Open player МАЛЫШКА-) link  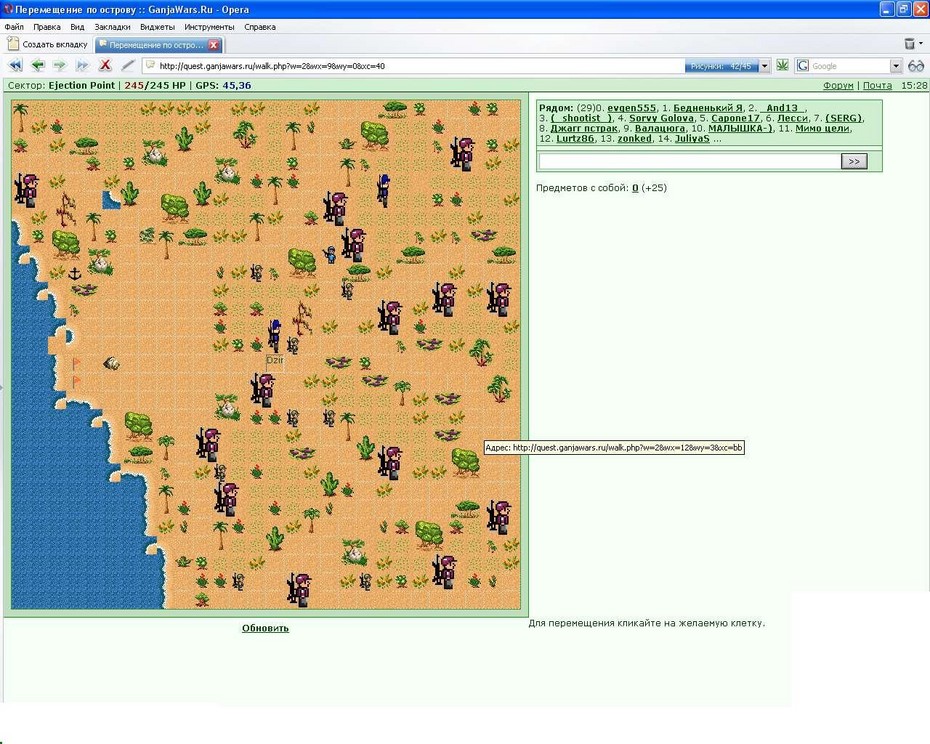pyautogui.click(x=740, y=128)
